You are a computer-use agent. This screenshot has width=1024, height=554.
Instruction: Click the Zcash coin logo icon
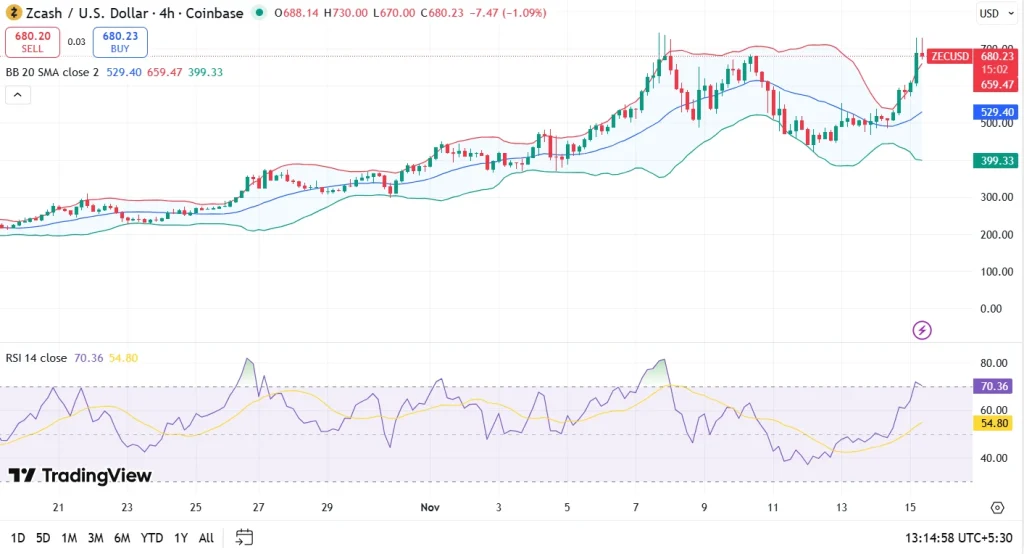(x=12, y=13)
